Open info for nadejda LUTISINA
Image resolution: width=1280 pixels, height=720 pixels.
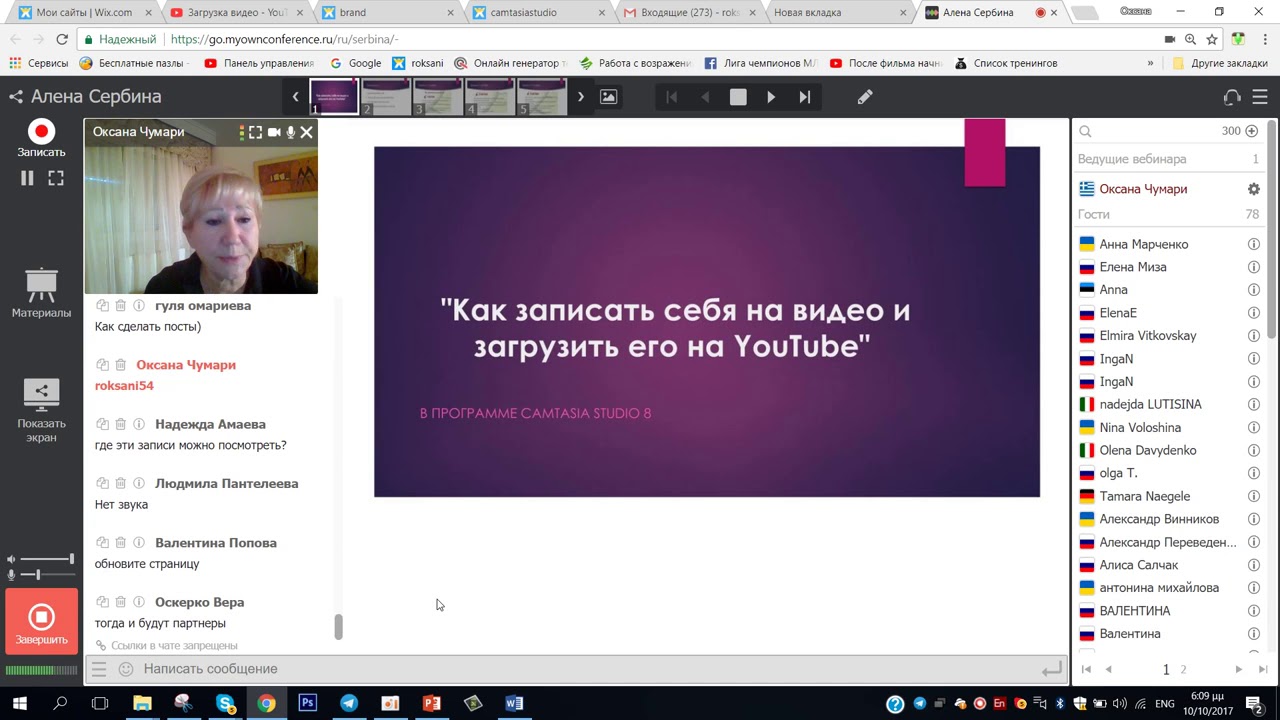[1253, 404]
